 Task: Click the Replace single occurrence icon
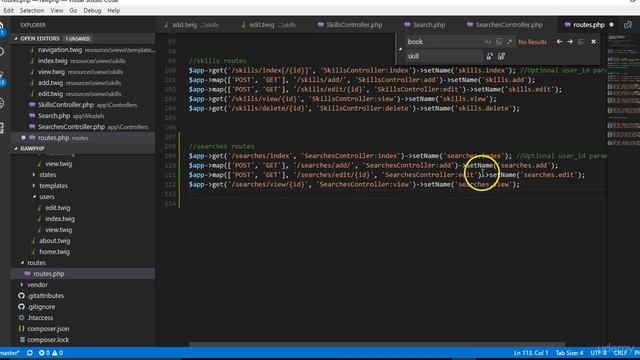tap(489, 56)
